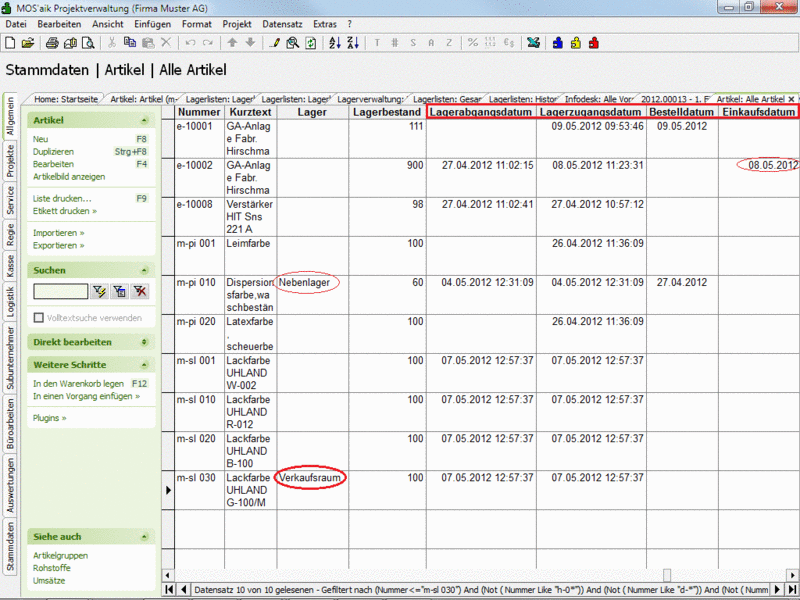Sort ascending with the A-Z icon

pyautogui.click(x=335, y=43)
